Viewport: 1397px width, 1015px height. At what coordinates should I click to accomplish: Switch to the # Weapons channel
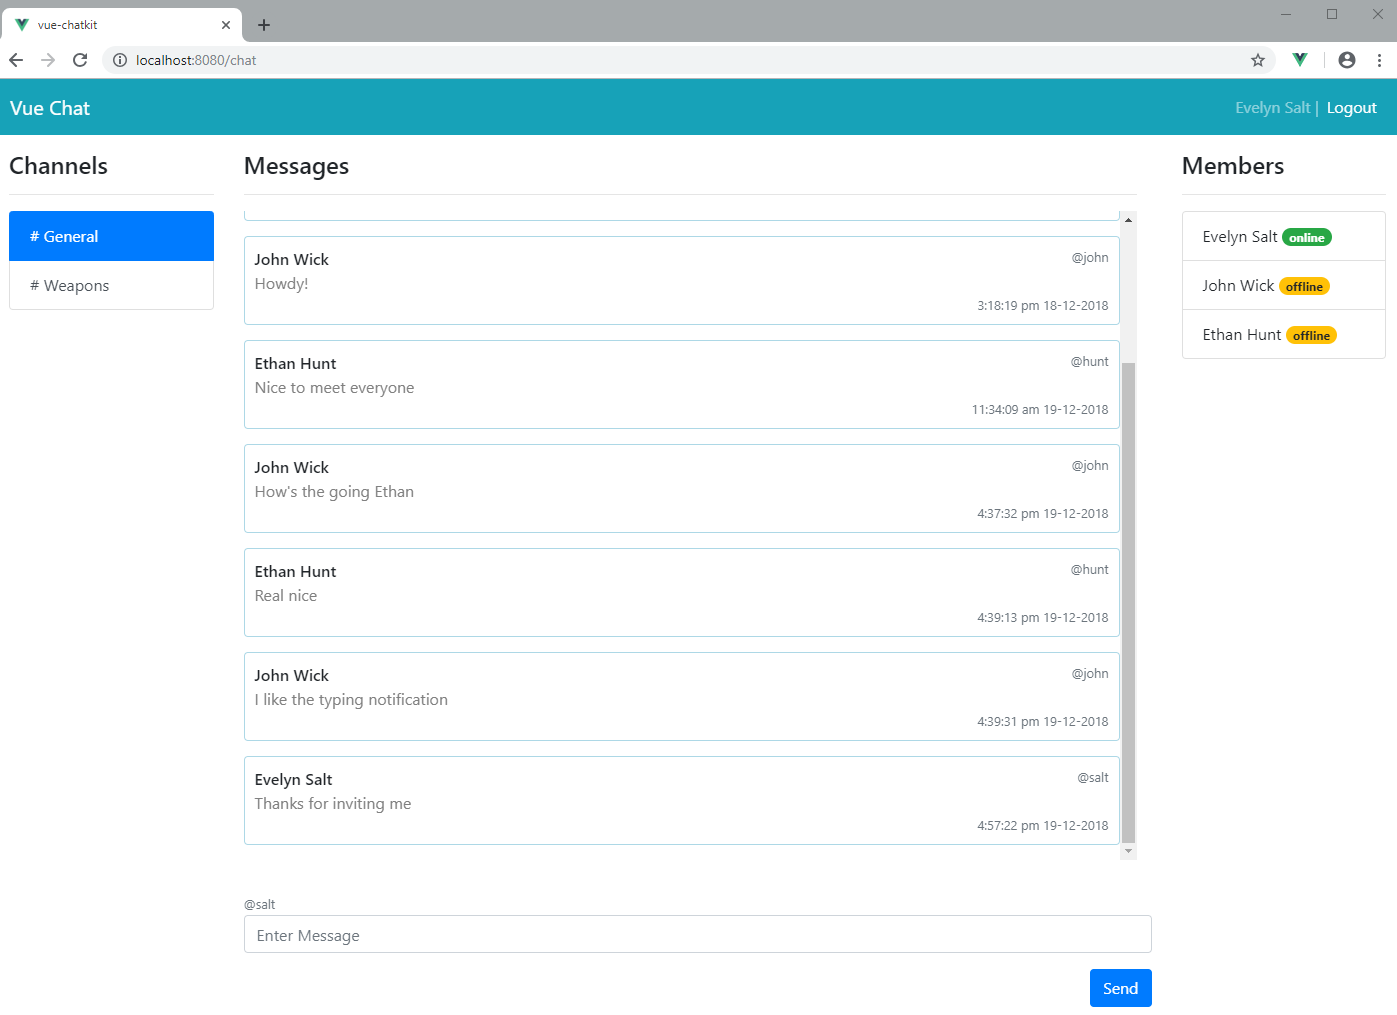[x=111, y=285]
